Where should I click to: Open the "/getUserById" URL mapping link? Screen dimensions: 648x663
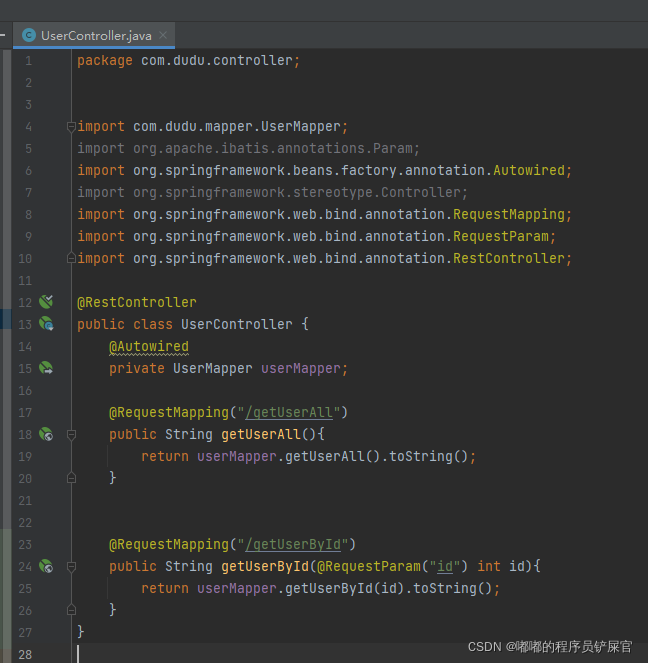coord(293,544)
